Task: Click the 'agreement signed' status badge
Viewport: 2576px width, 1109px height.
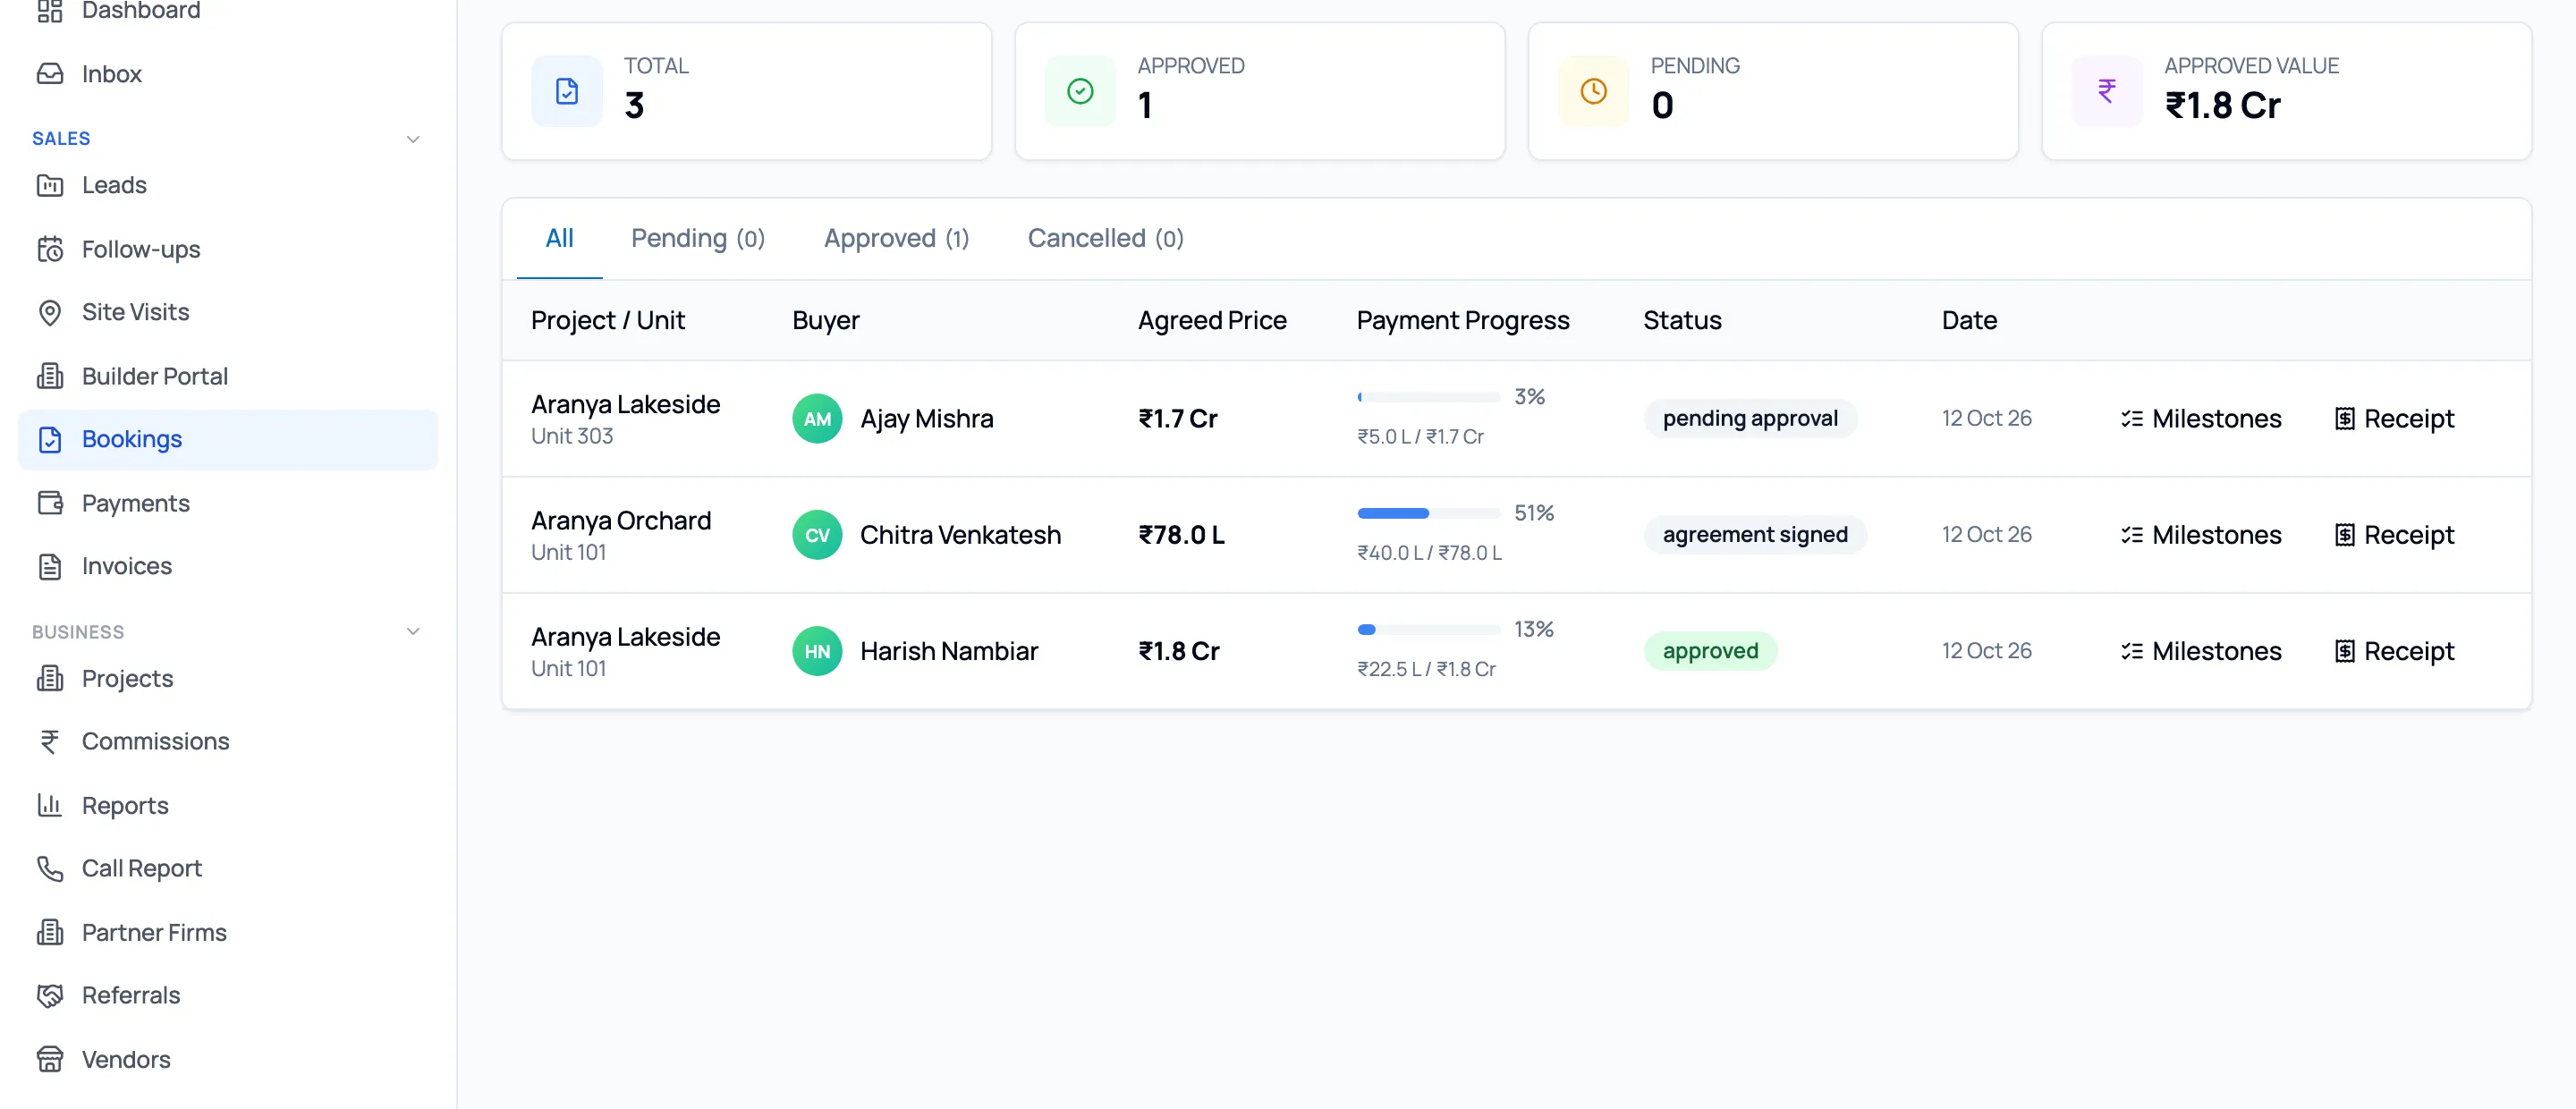Action: [x=1755, y=535]
